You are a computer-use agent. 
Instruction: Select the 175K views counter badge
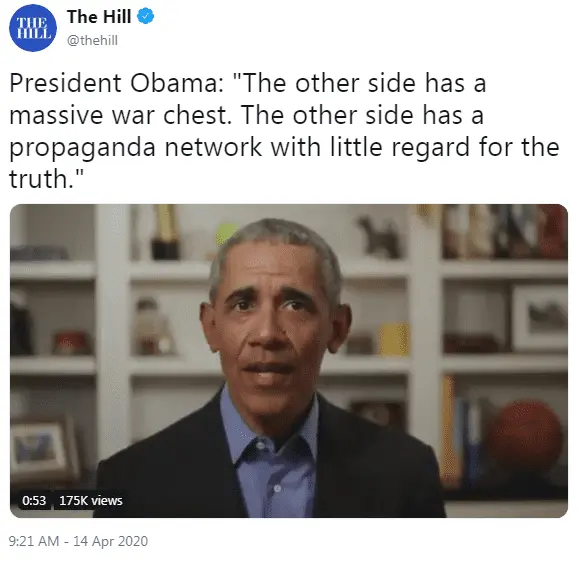tap(91, 501)
